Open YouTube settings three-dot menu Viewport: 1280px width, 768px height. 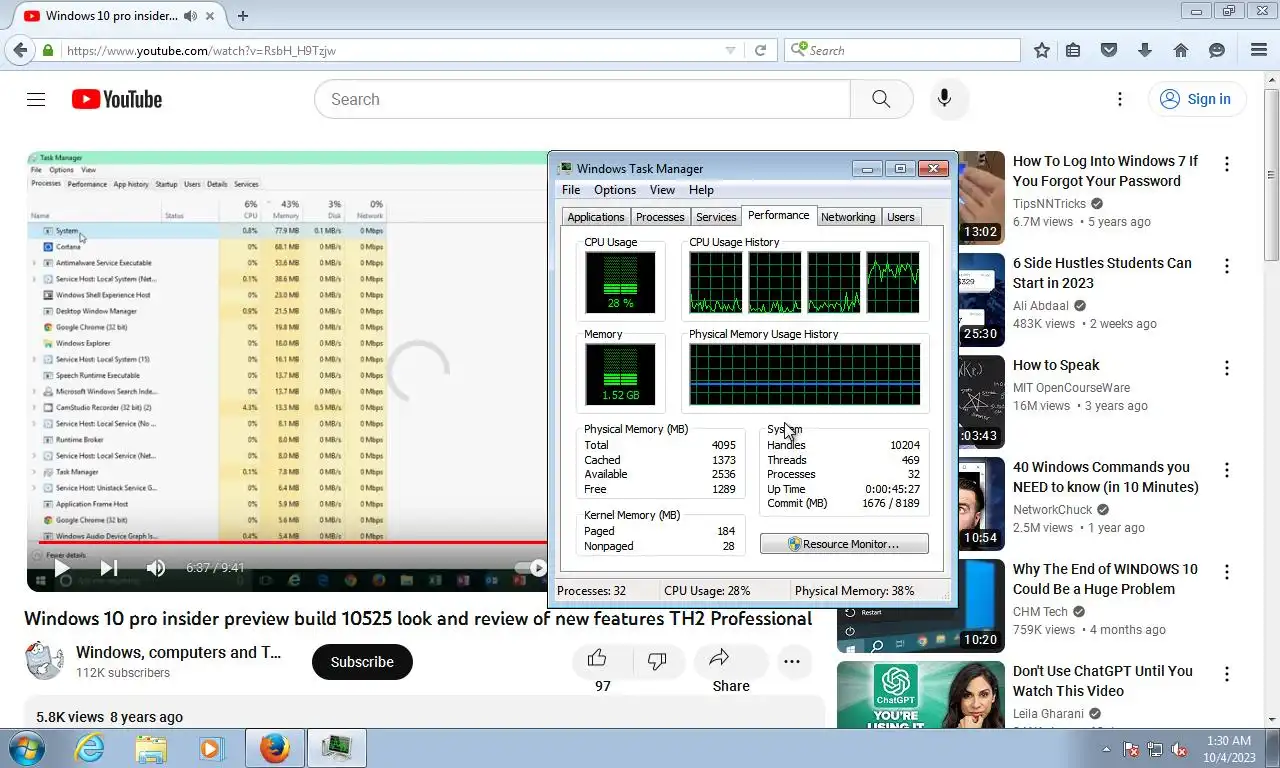point(1120,99)
